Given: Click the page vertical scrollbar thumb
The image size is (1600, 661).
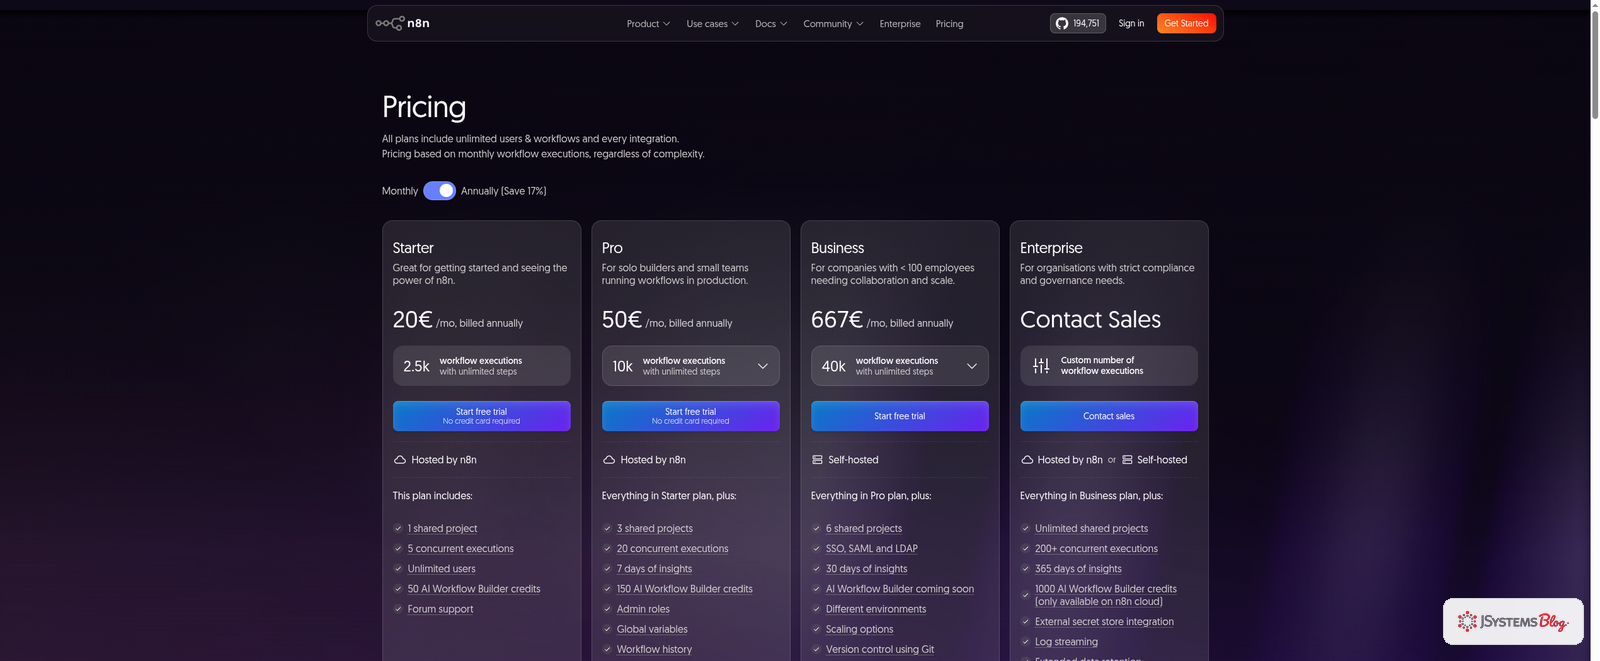Looking at the screenshot, I should click(1595, 66).
